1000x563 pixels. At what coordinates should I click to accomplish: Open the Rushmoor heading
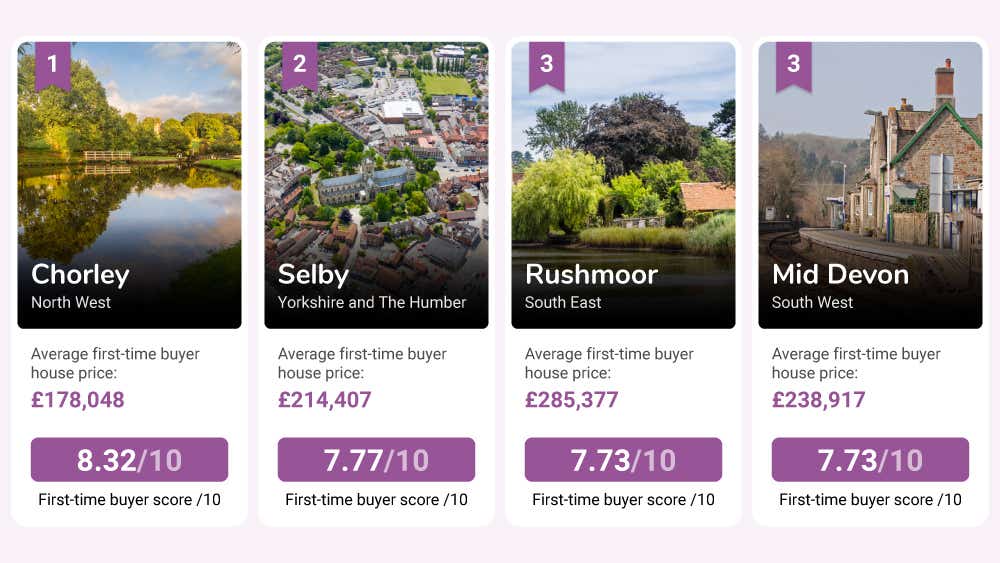click(x=591, y=275)
